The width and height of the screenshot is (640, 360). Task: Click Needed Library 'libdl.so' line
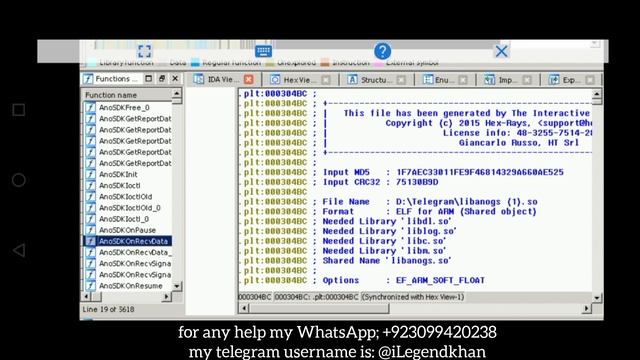tap(387, 221)
